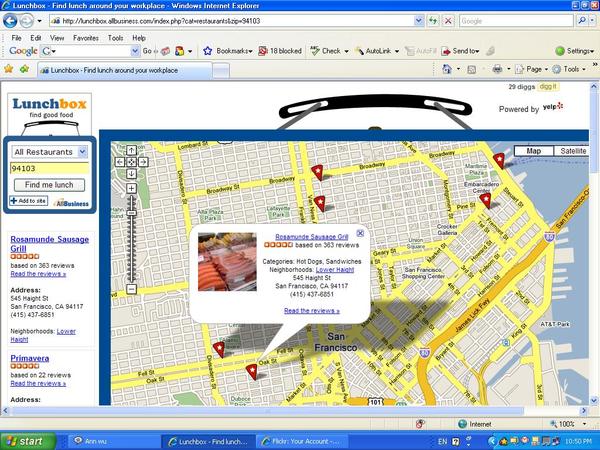Click the Windows Start button
600x450 pixels.
point(28,441)
